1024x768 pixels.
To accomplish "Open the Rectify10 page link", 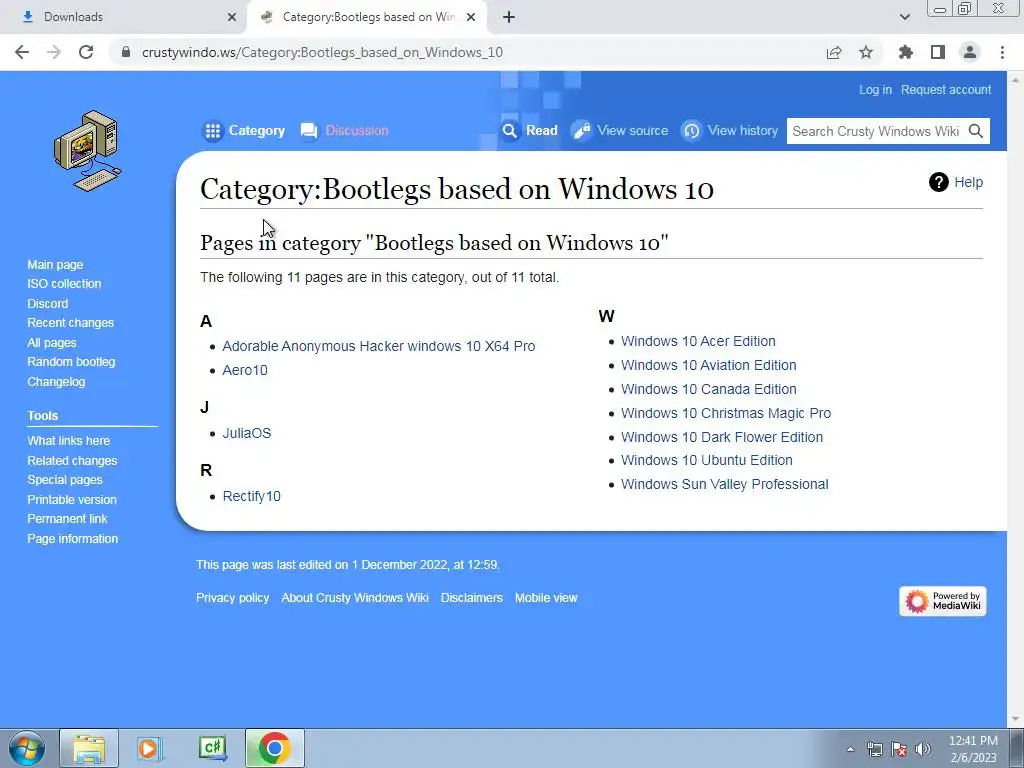I will point(251,496).
